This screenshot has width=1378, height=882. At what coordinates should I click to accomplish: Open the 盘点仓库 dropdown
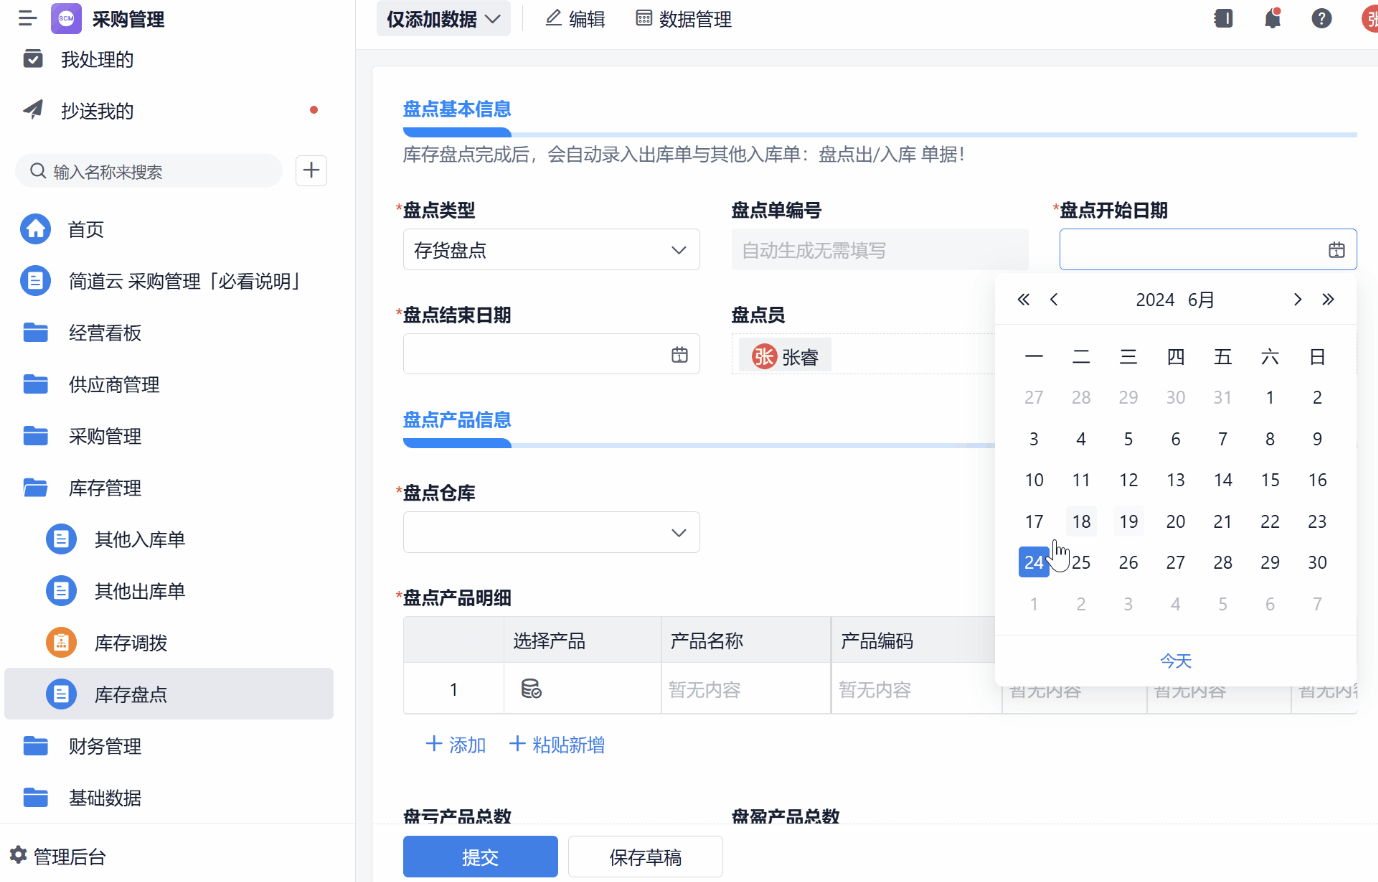point(551,532)
